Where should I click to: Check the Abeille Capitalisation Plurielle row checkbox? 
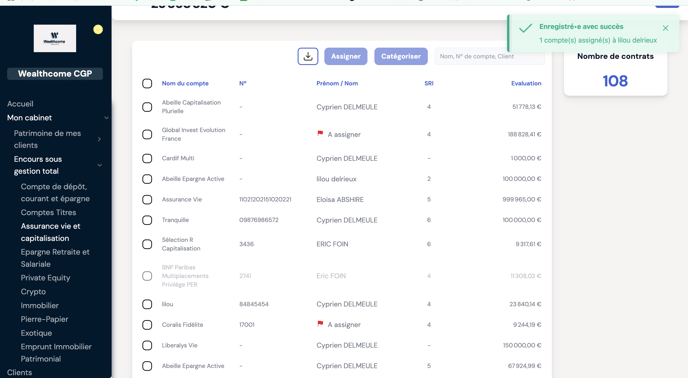[147, 107]
